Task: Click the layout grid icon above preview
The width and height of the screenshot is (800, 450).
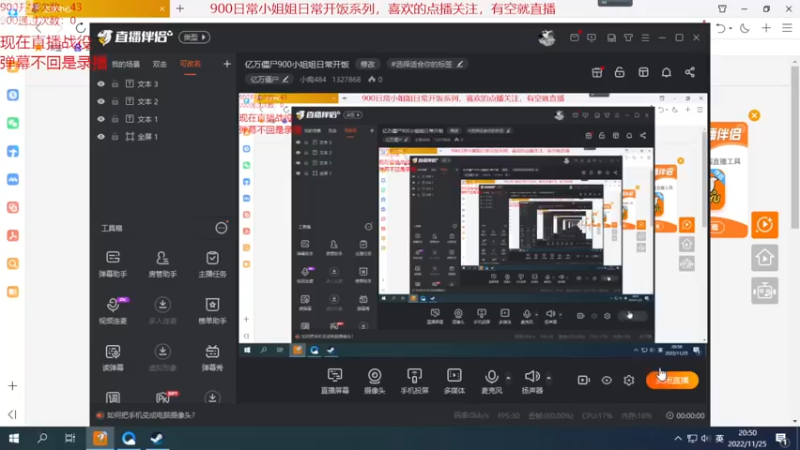Action: pyautogui.click(x=643, y=72)
